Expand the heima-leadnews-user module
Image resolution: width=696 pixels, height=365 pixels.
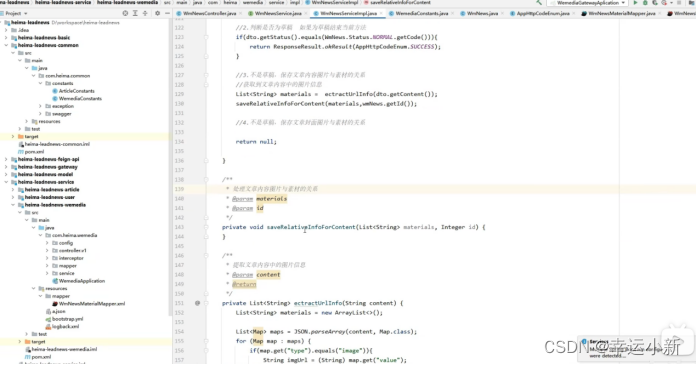click(13, 197)
